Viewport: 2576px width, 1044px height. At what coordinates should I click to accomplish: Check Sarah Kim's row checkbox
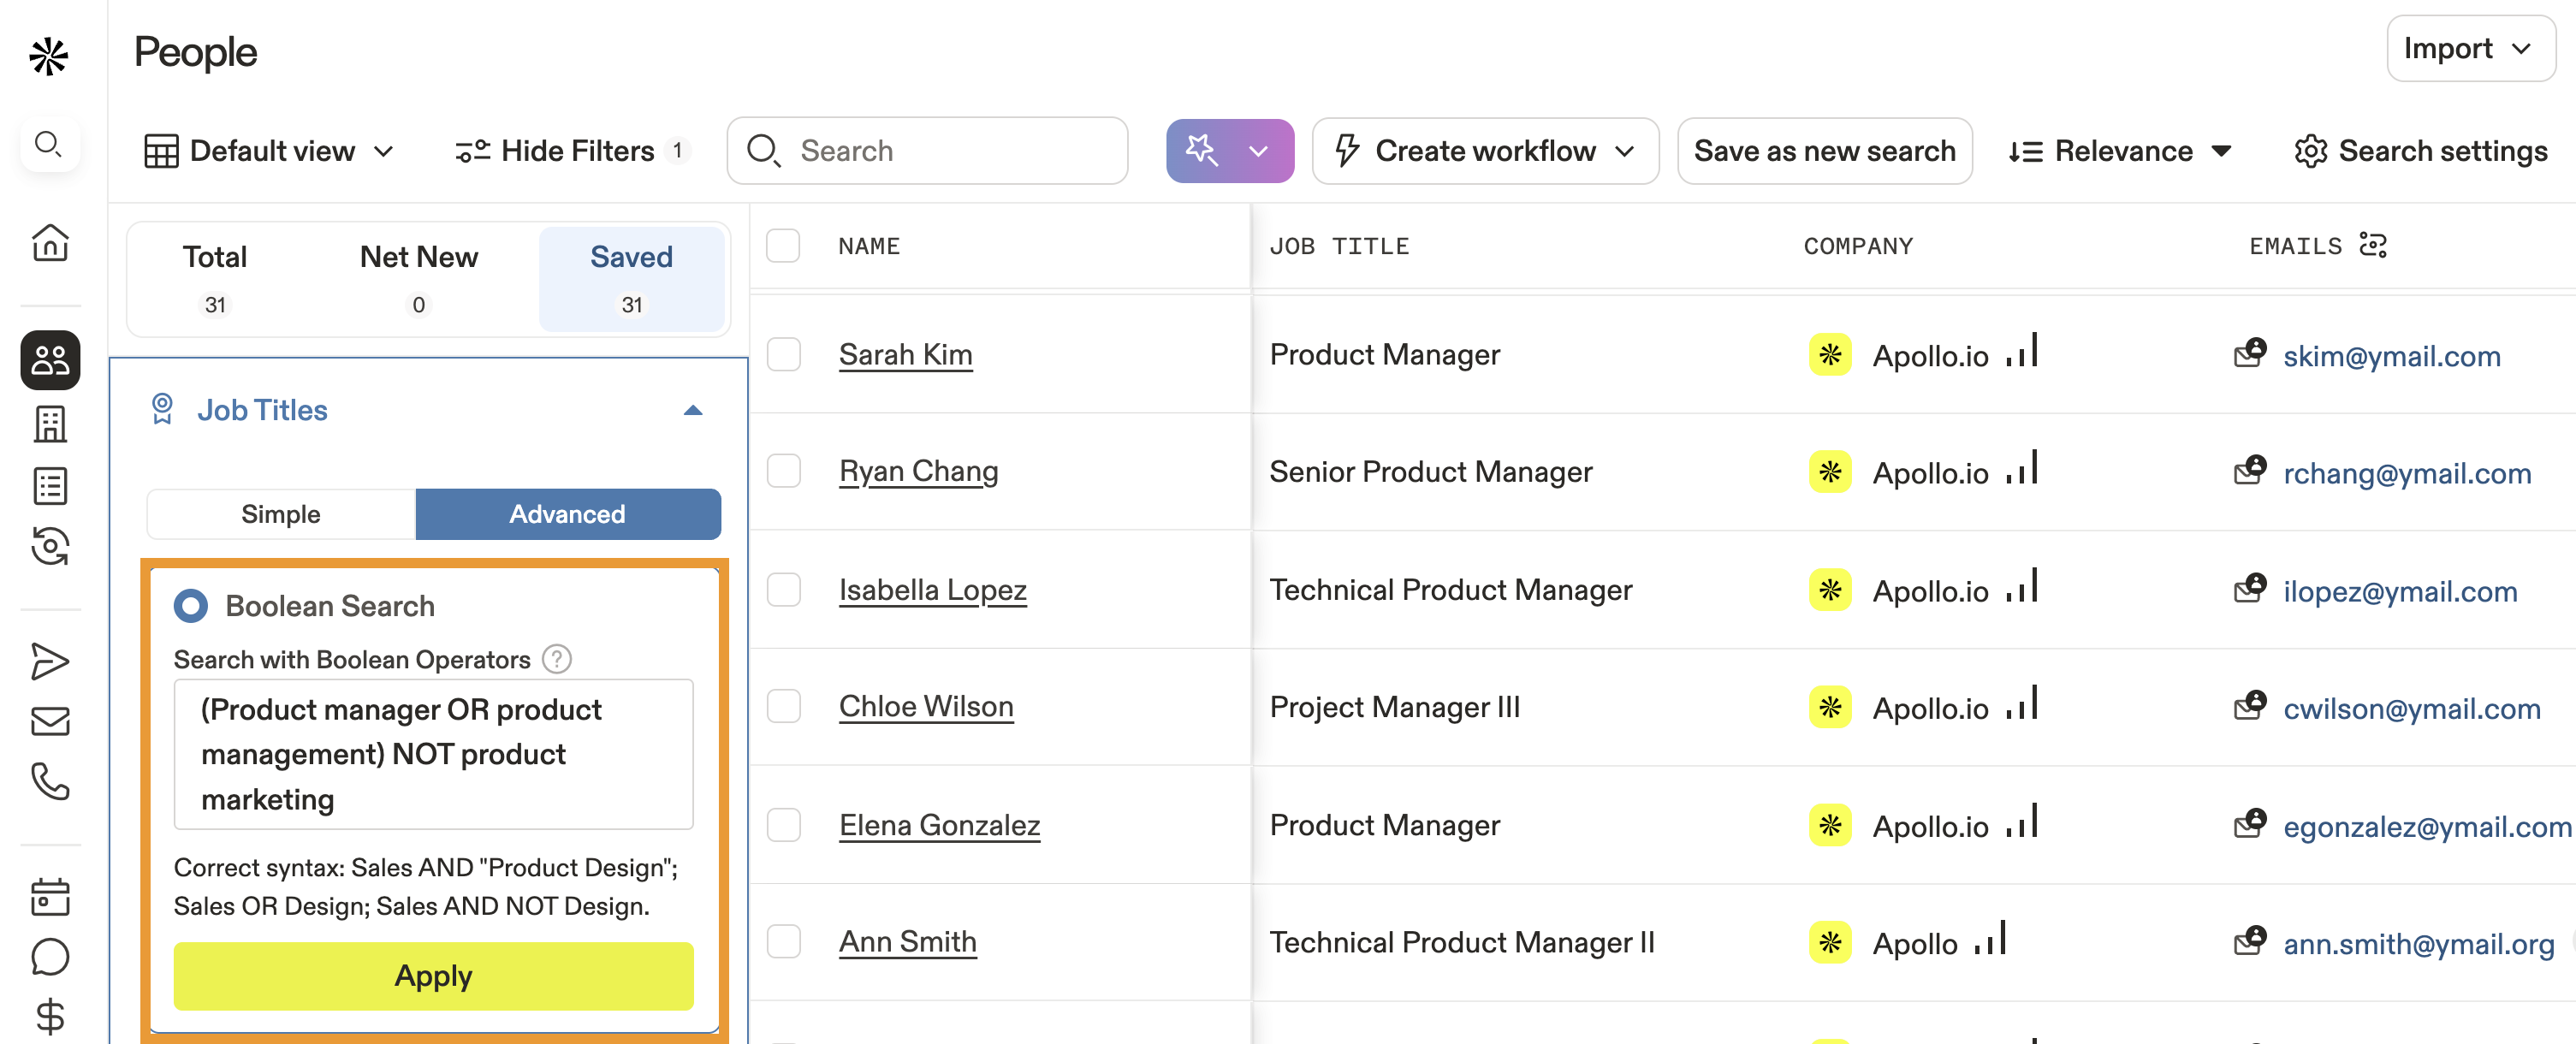pyautogui.click(x=784, y=354)
